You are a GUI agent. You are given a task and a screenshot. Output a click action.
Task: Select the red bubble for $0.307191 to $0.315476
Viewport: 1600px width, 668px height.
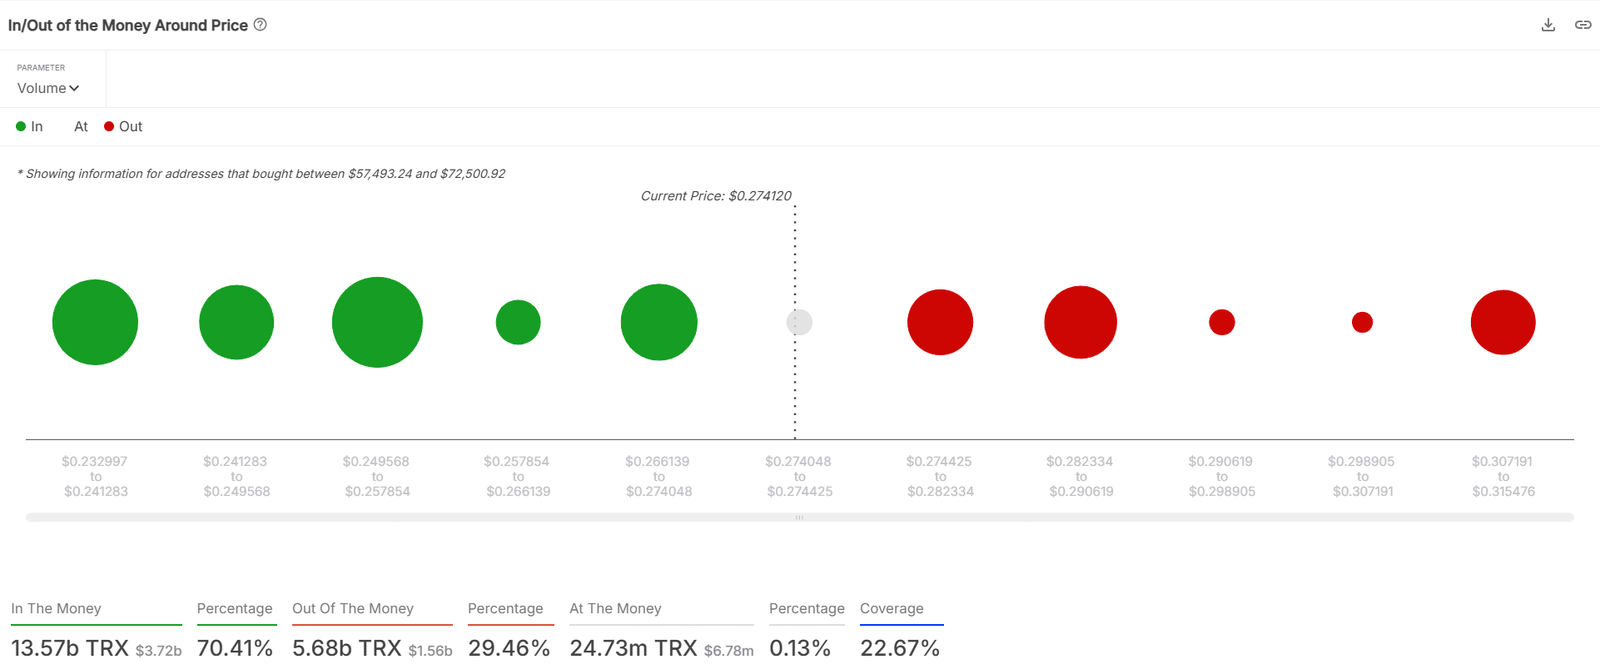coord(1503,322)
